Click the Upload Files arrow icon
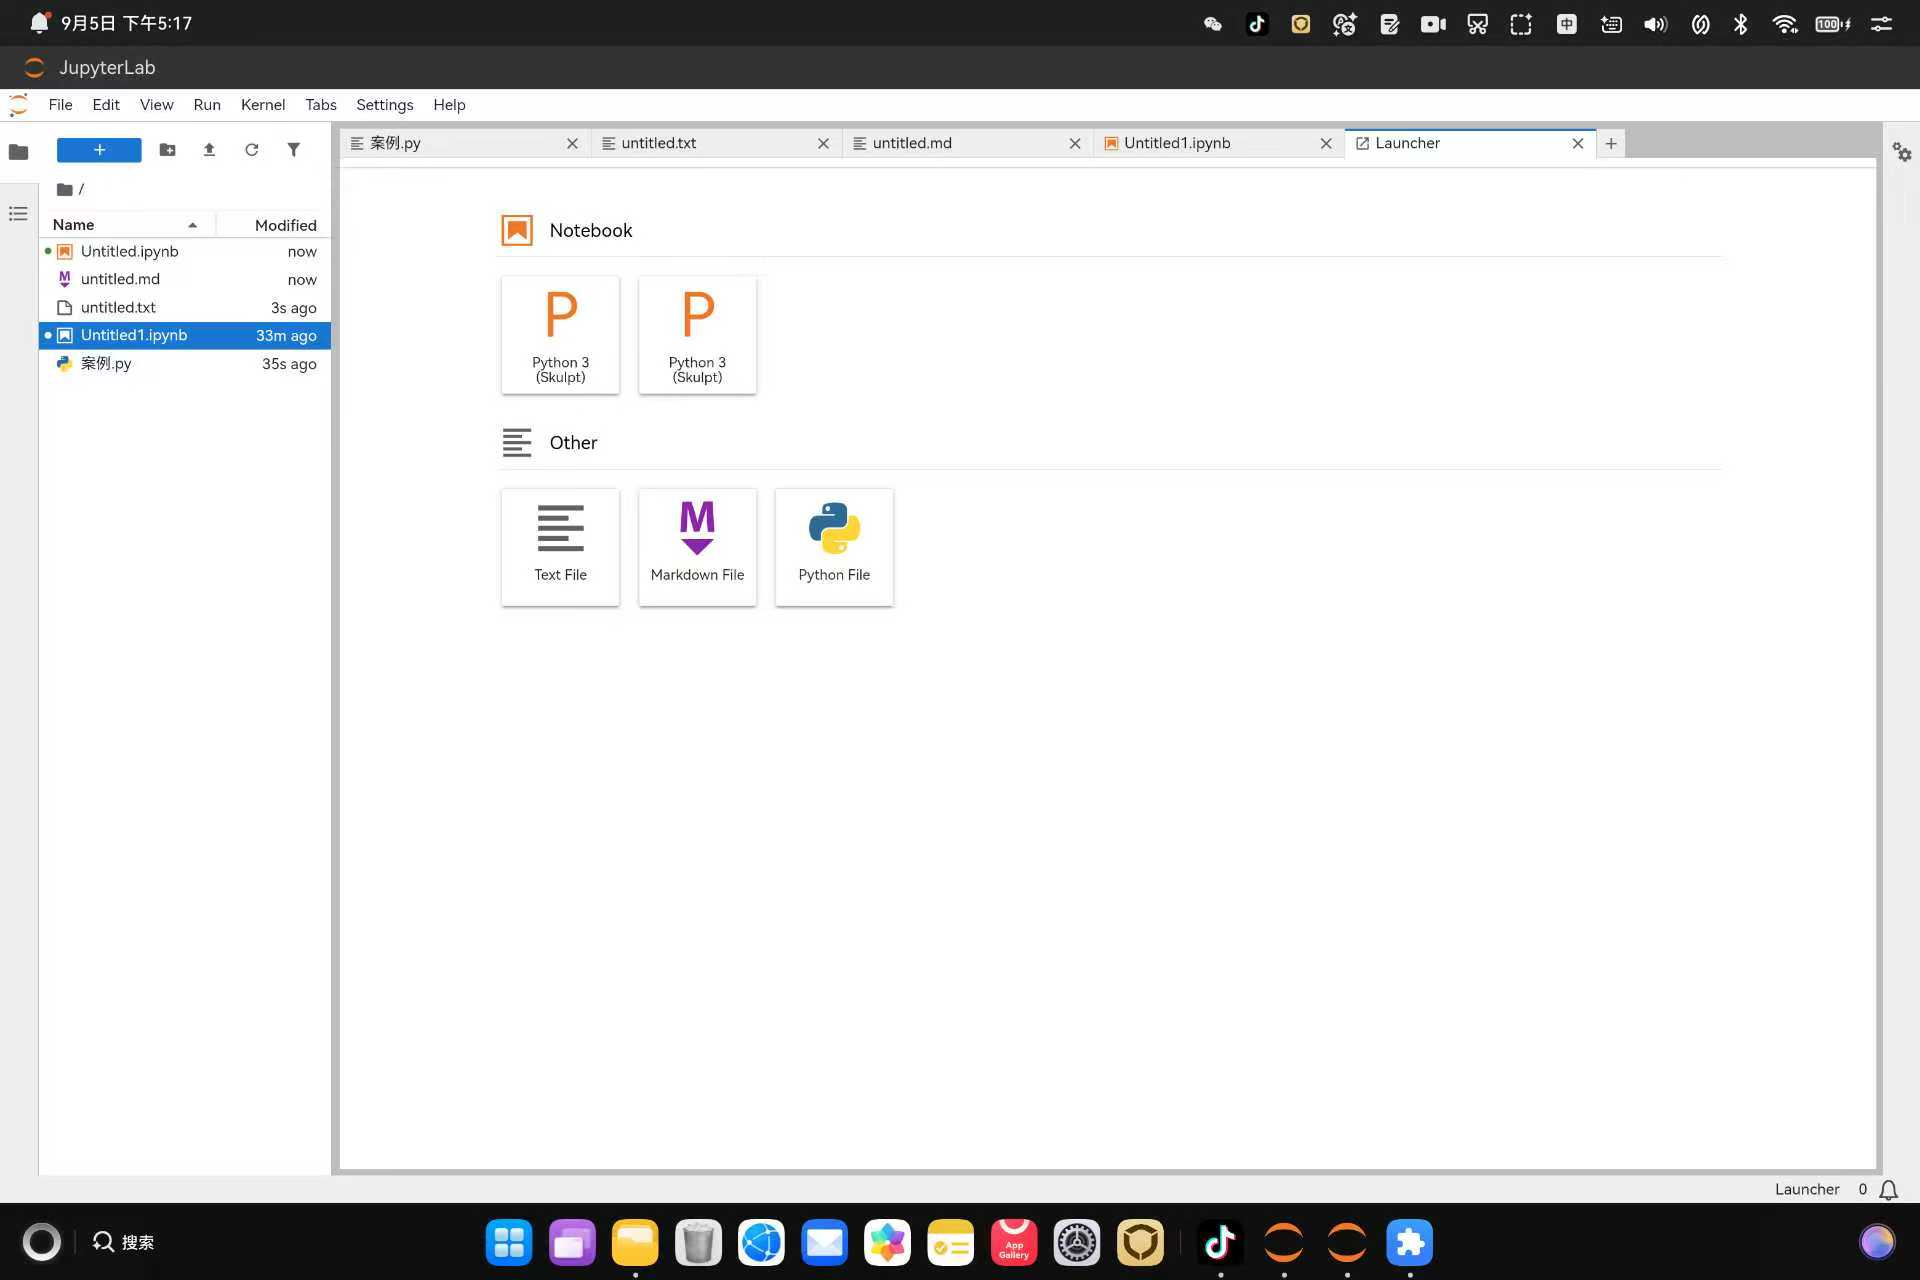The height and width of the screenshot is (1280, 1920). pyautogui.click(x=209, y=150)
